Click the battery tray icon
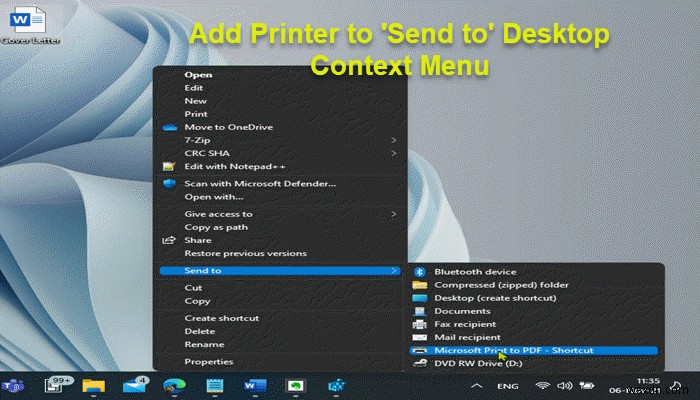 point(587,386)
